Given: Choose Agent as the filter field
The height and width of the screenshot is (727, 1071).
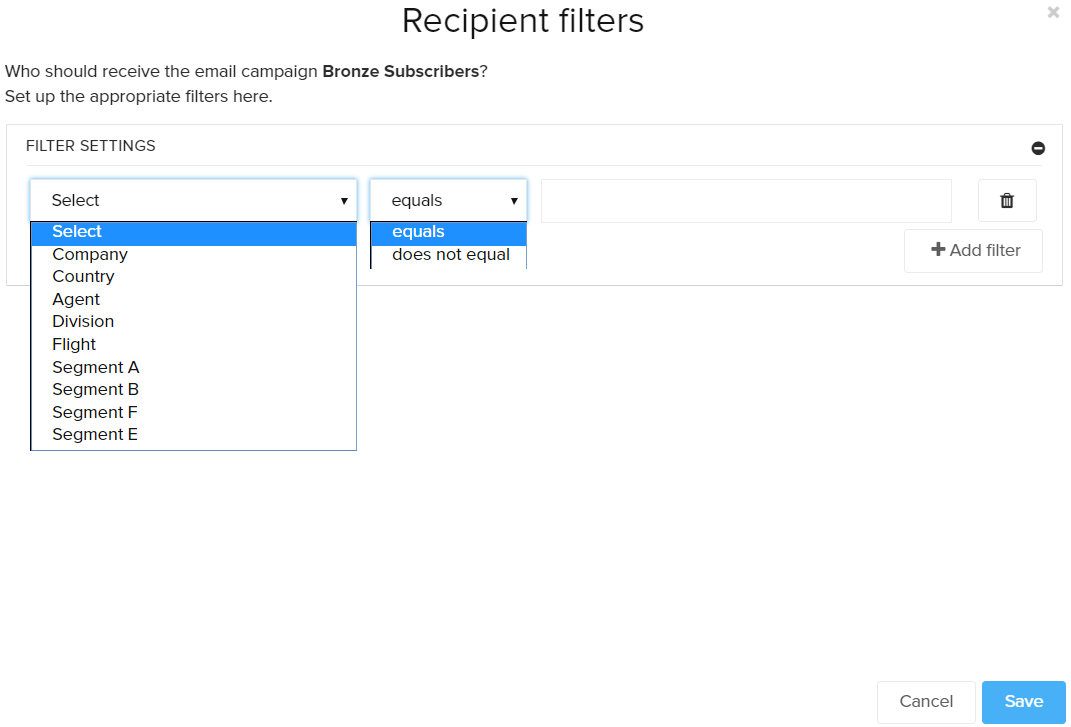Looking at the screenshot, I should 76,299.
